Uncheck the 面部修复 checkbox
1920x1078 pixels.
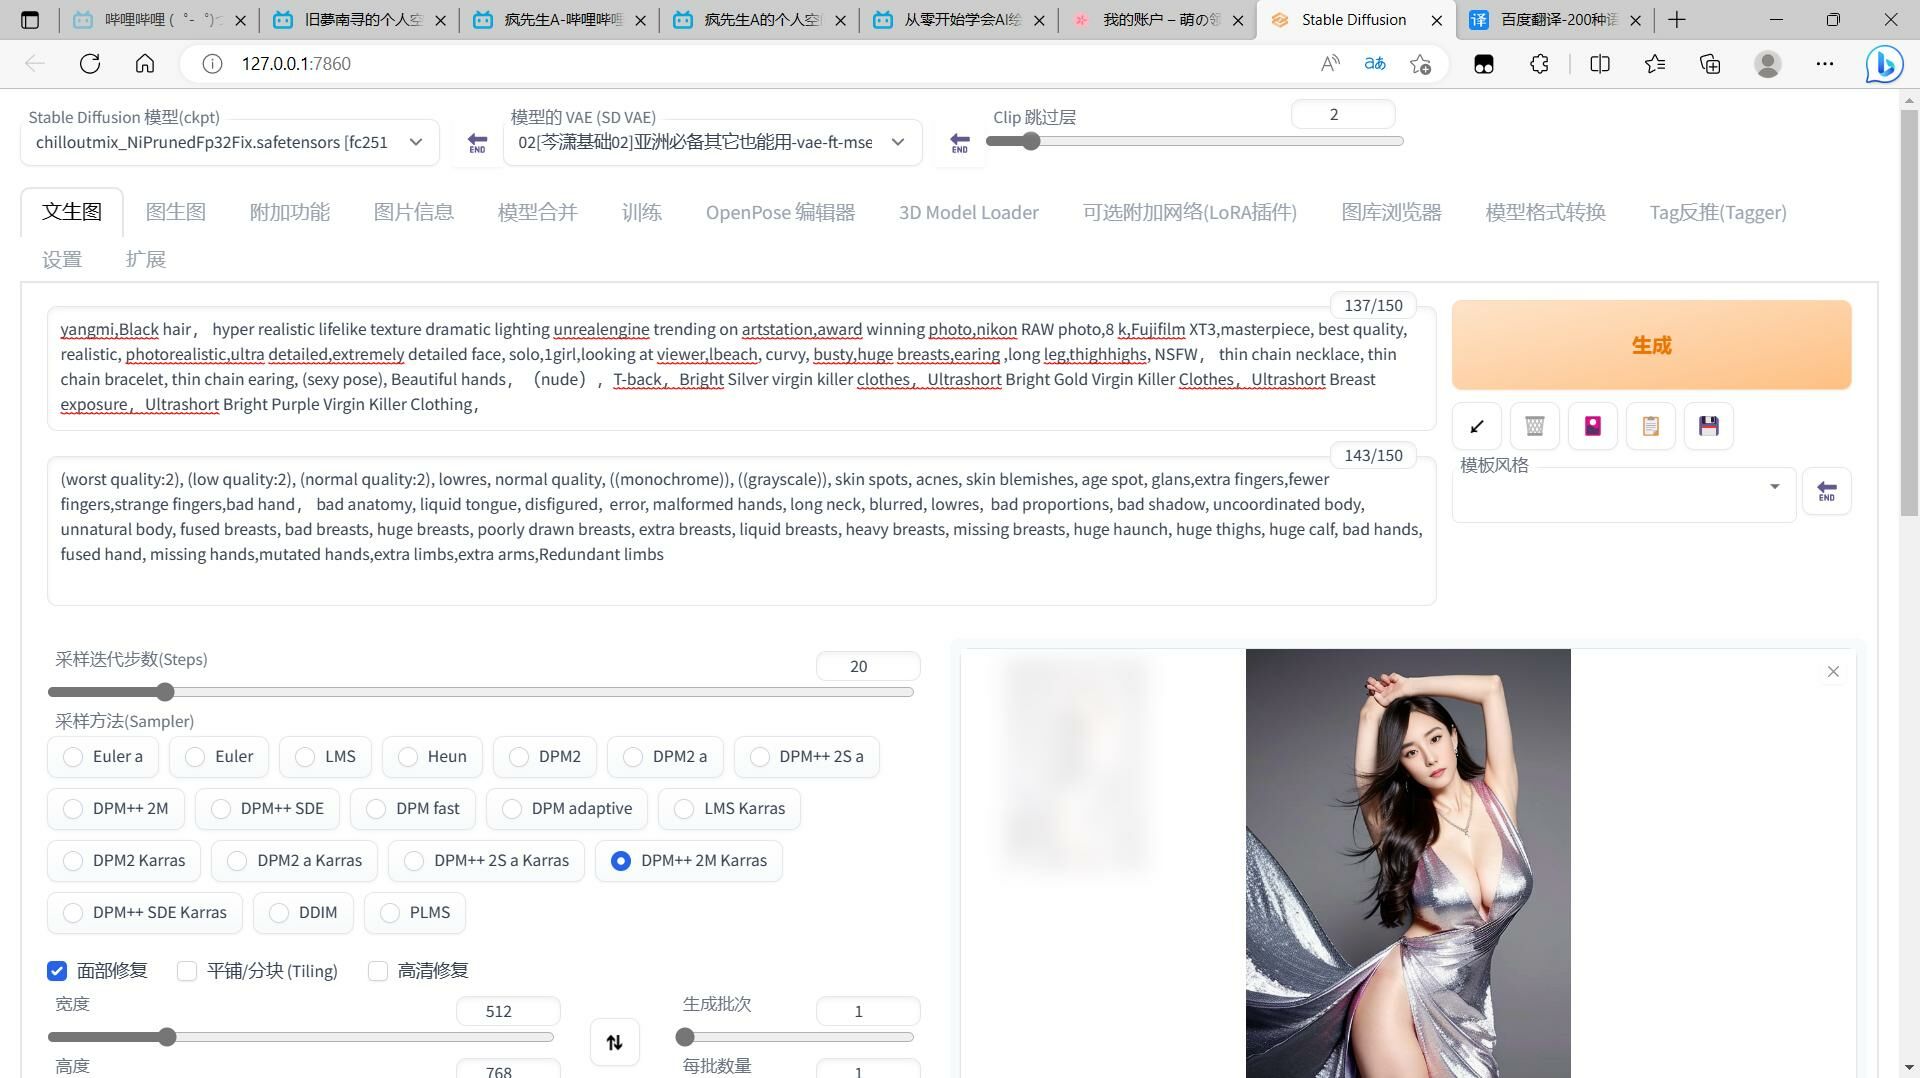tap(57, 971)
